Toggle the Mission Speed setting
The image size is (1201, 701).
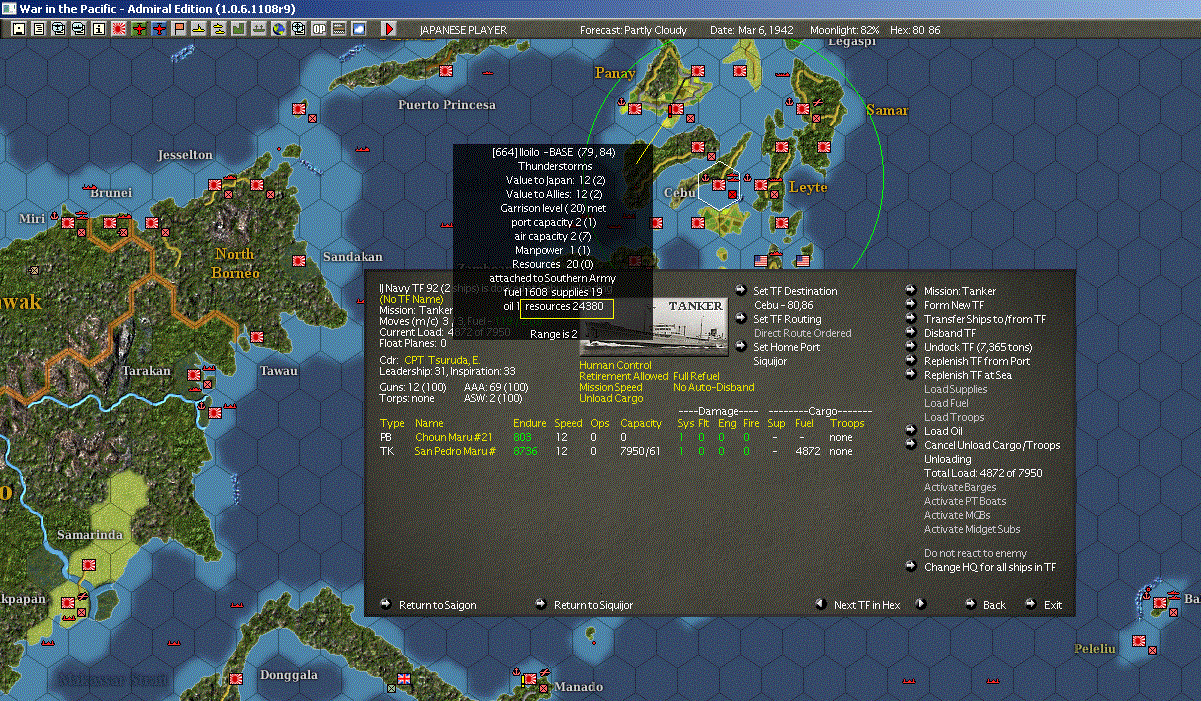(611, 388)
